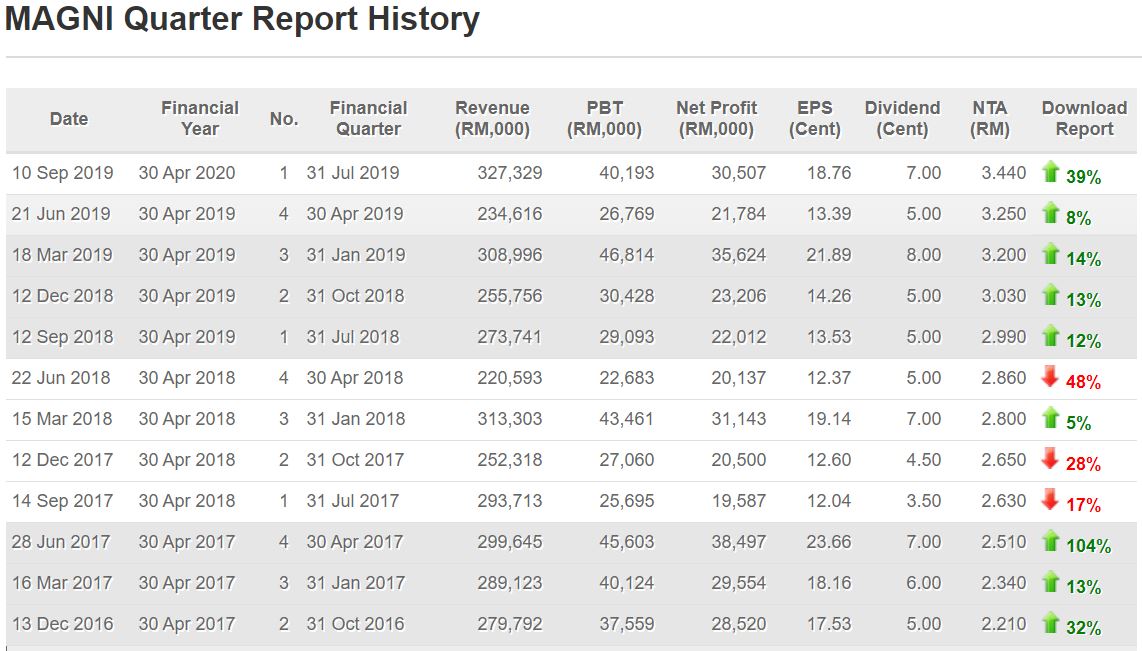Screen dimensions: 1142x651
Task: Click the Net Profit column header
Action: point(716,118)
